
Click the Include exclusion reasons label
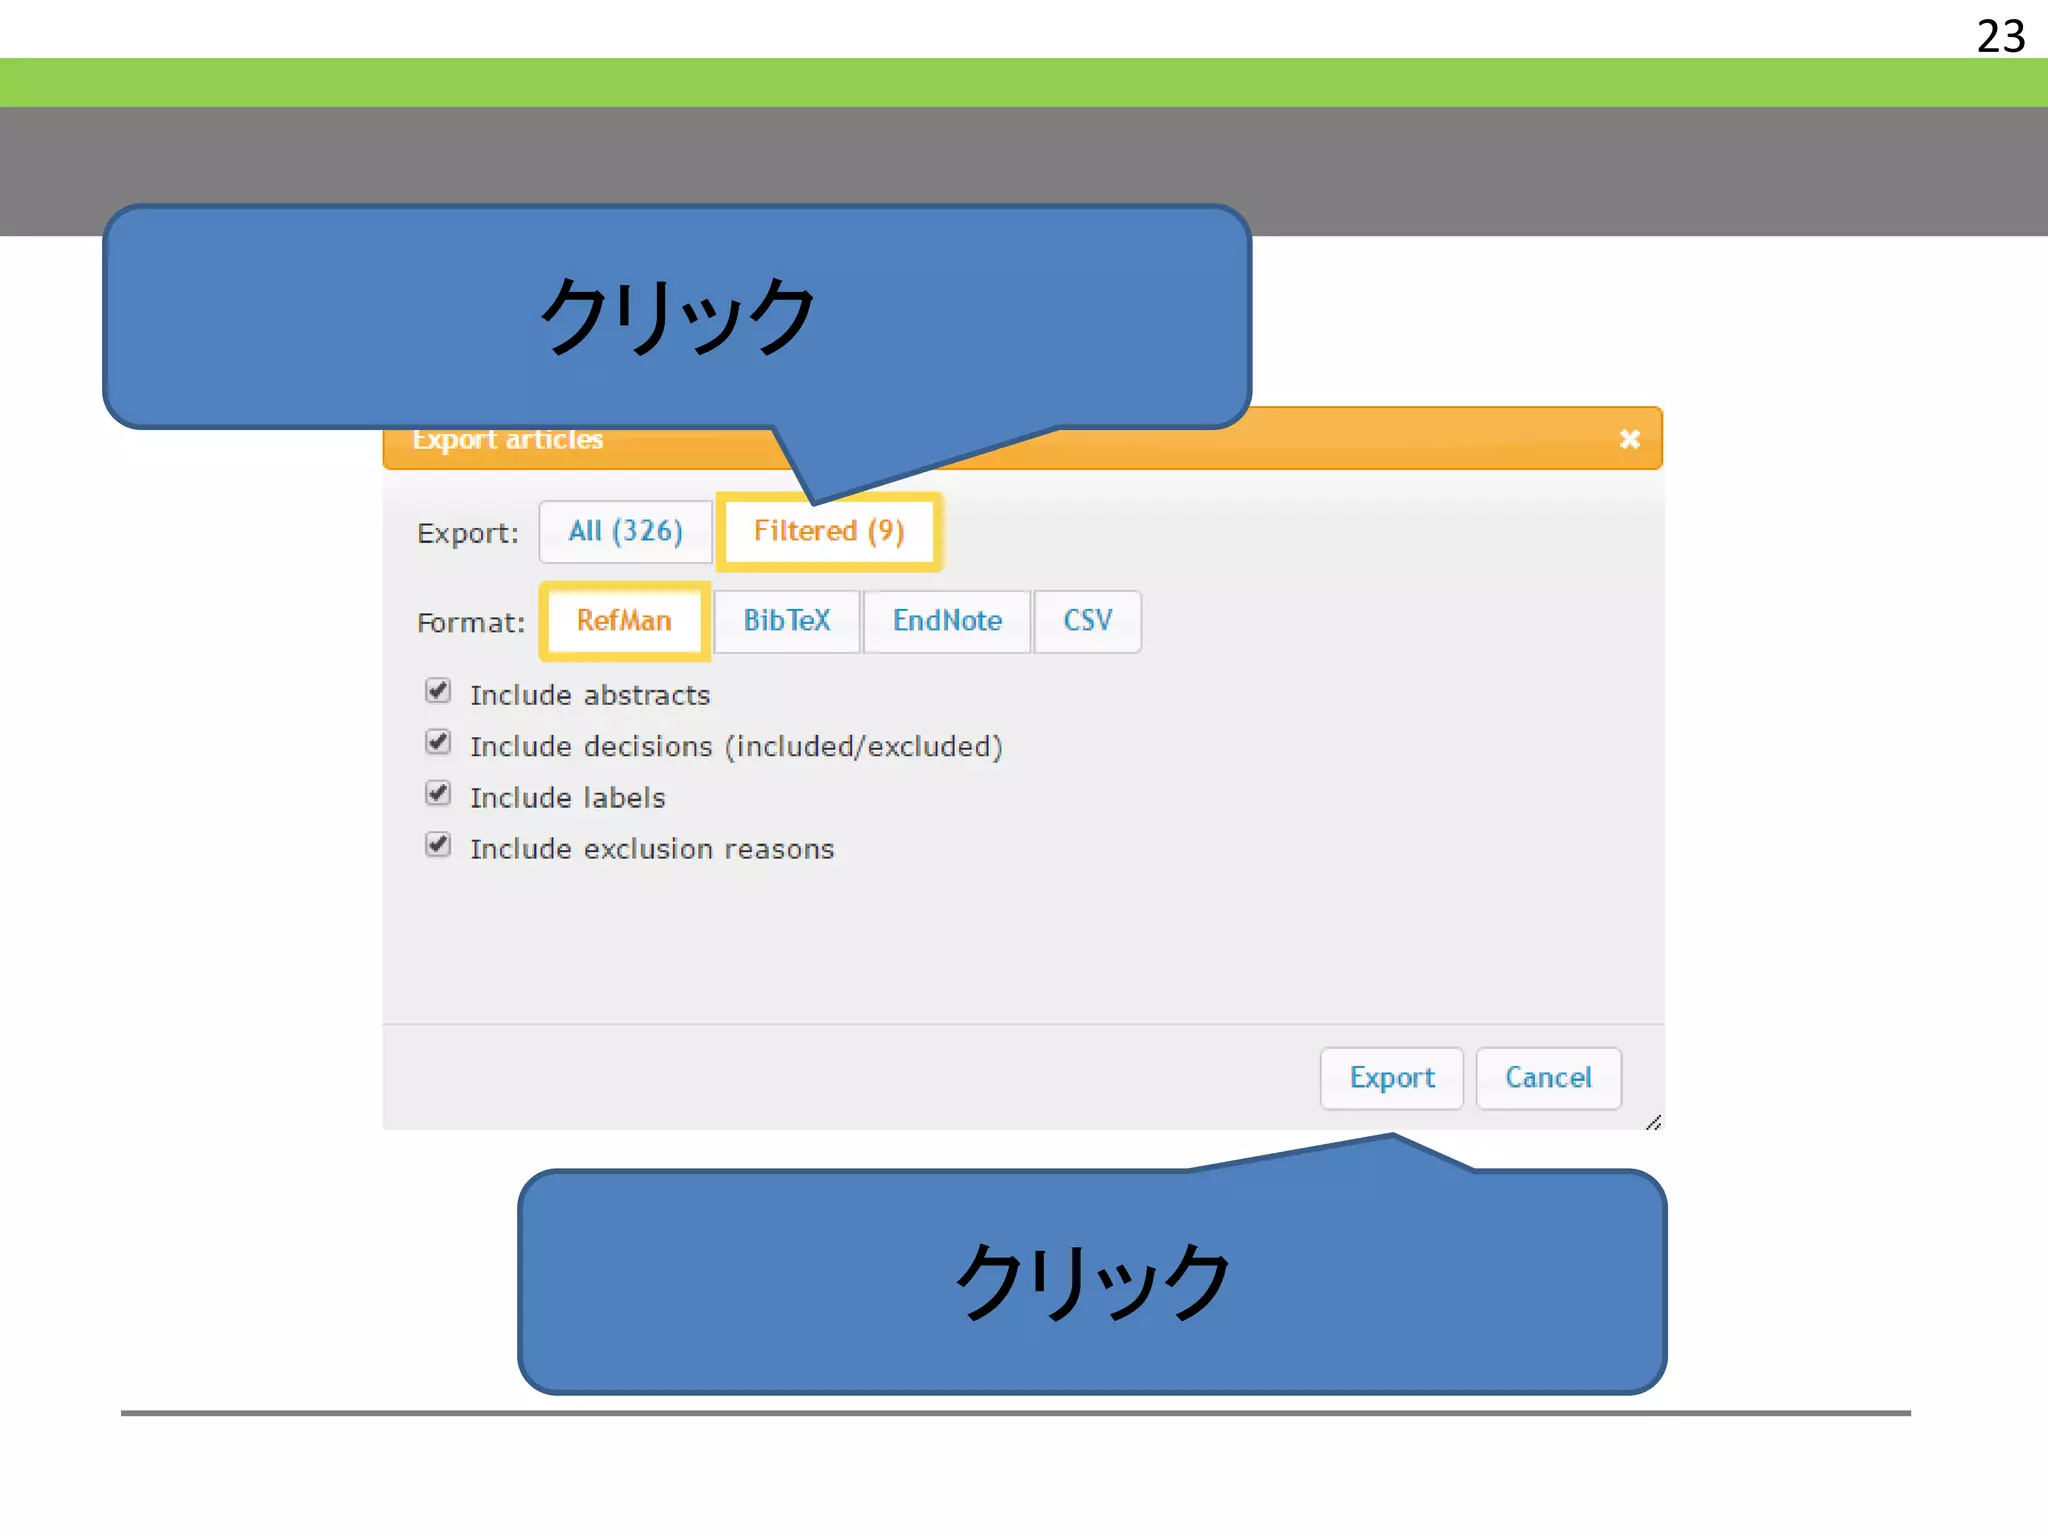(652, 849)
